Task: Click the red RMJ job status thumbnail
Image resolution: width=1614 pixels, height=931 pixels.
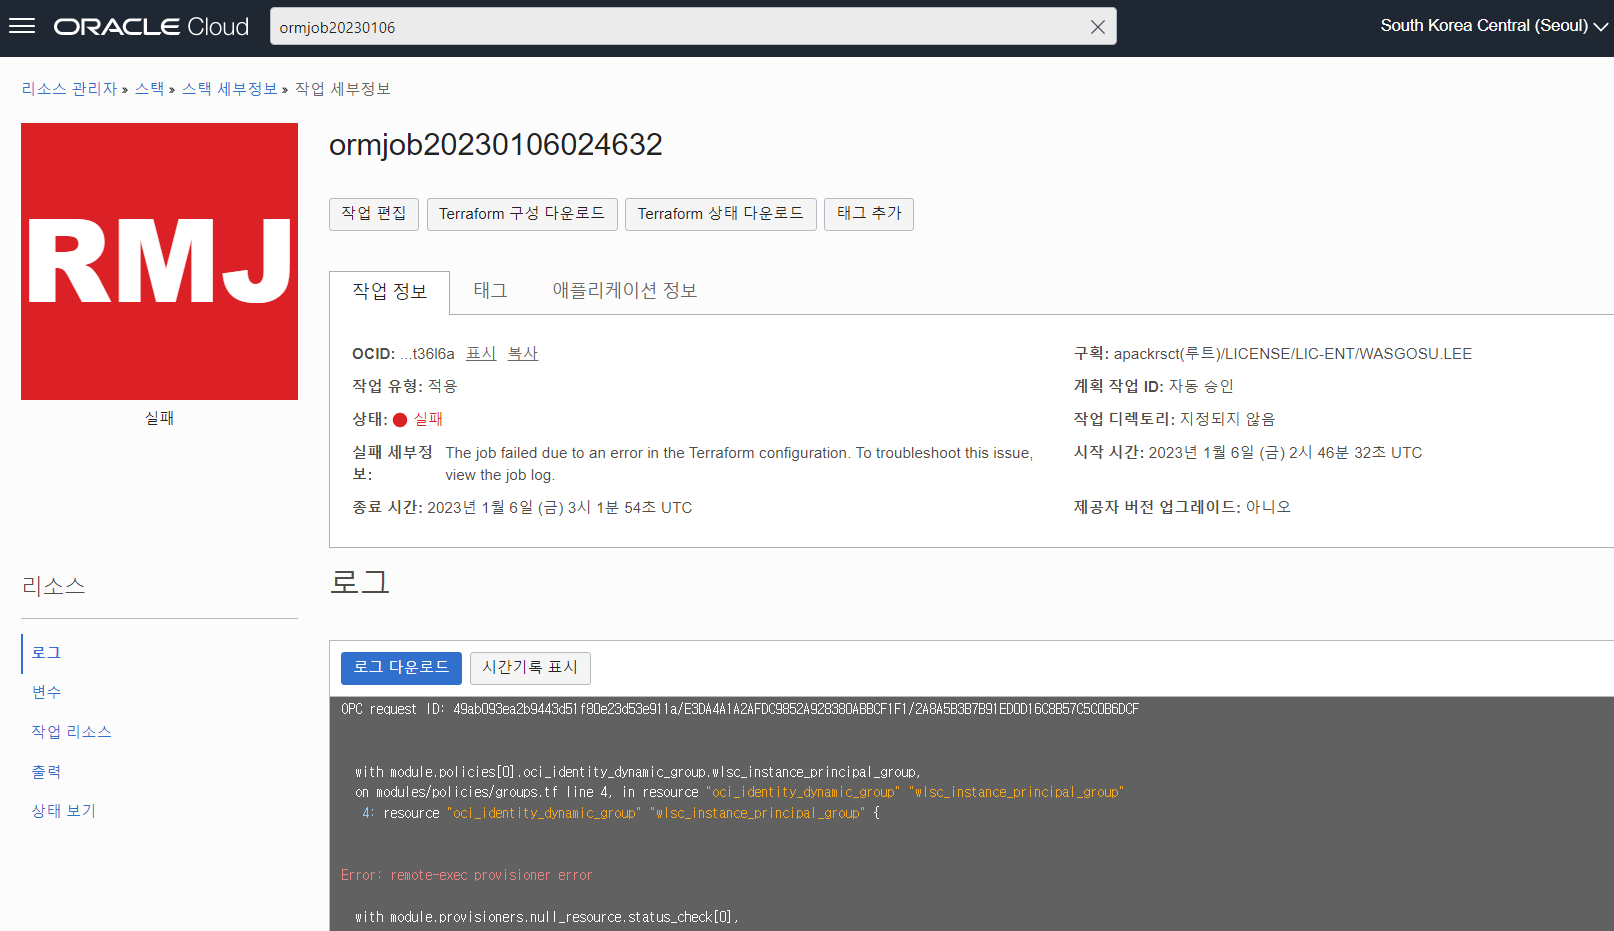Action: click(x=159, y=261)
